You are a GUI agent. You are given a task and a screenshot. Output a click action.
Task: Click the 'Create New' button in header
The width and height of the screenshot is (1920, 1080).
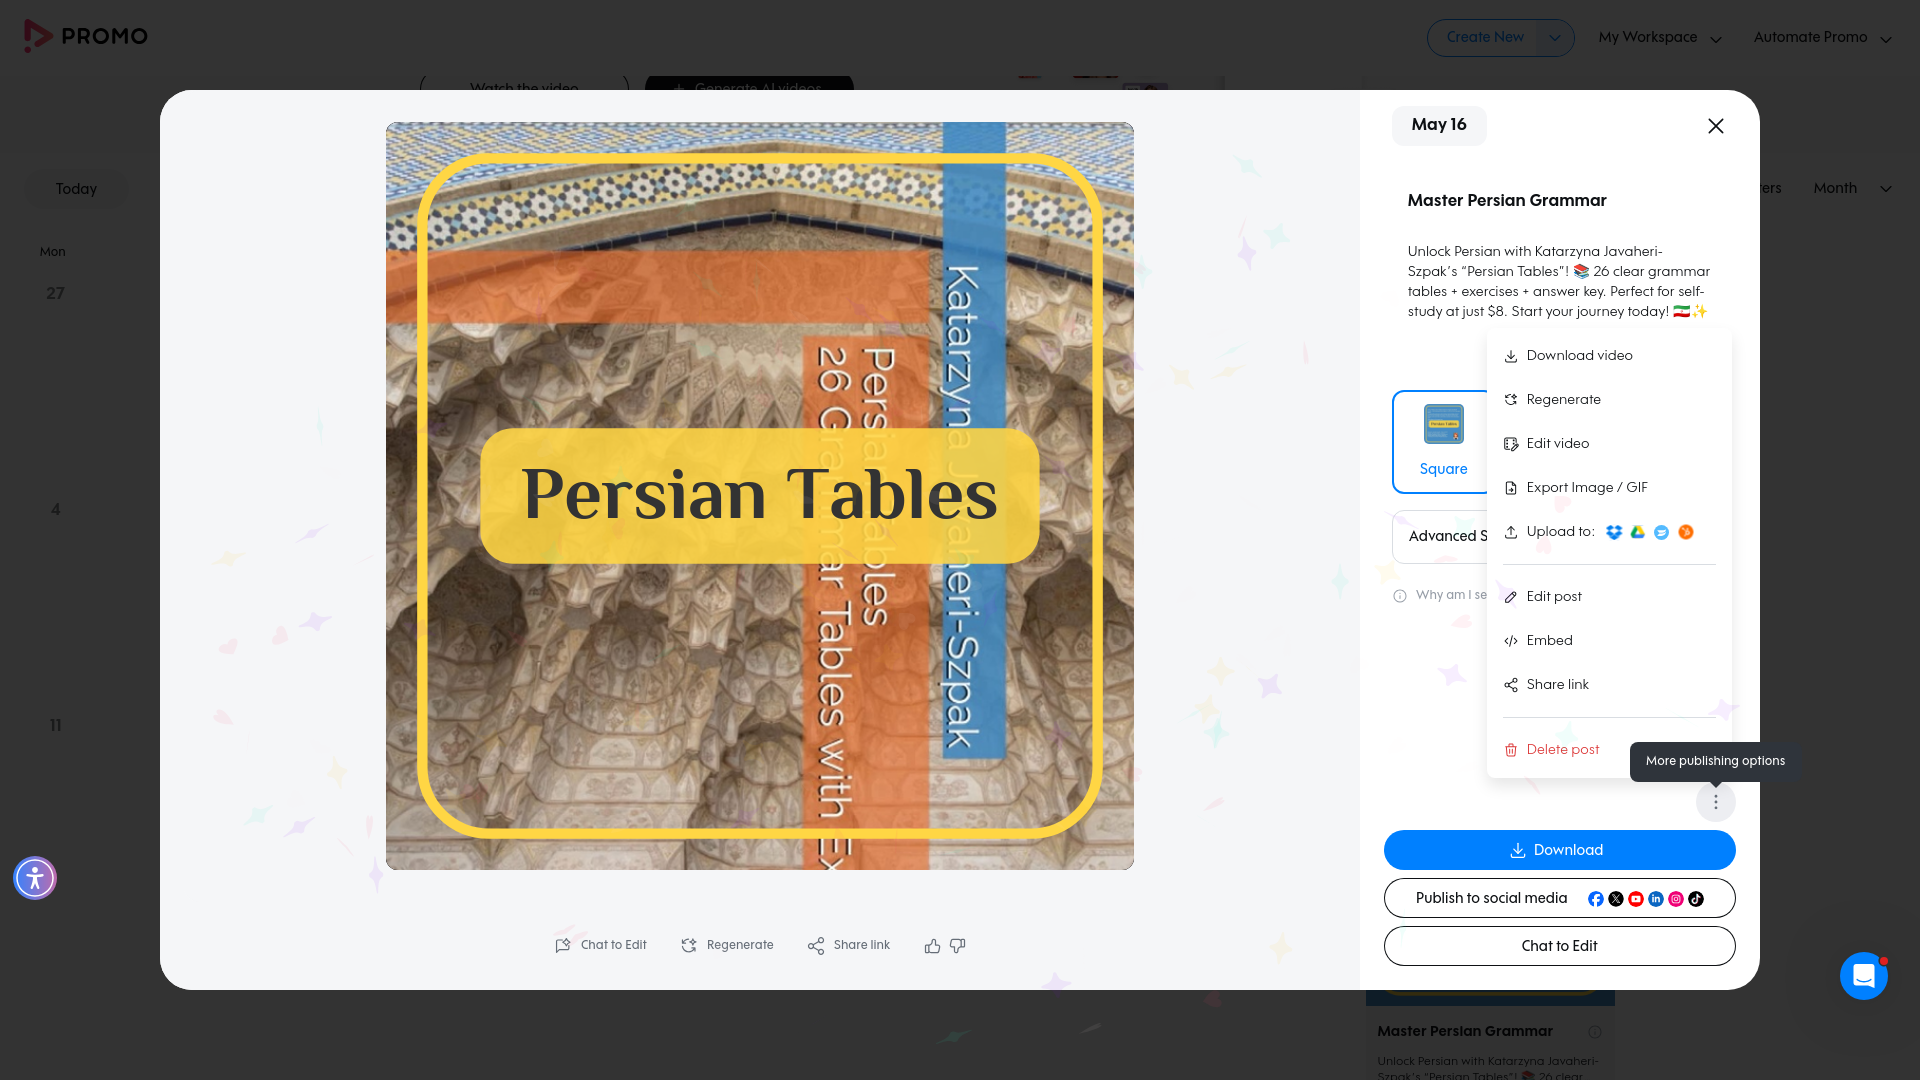[x=1485, y=37]
